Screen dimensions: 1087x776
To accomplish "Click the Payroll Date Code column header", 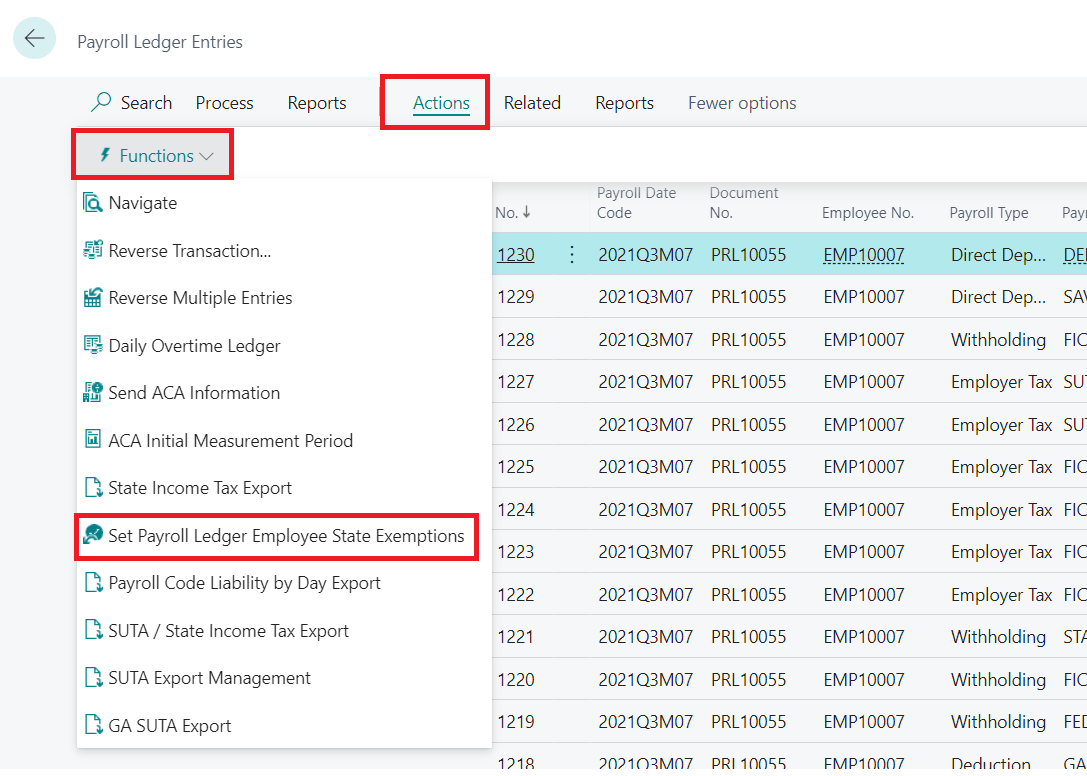I will (636, 202).
